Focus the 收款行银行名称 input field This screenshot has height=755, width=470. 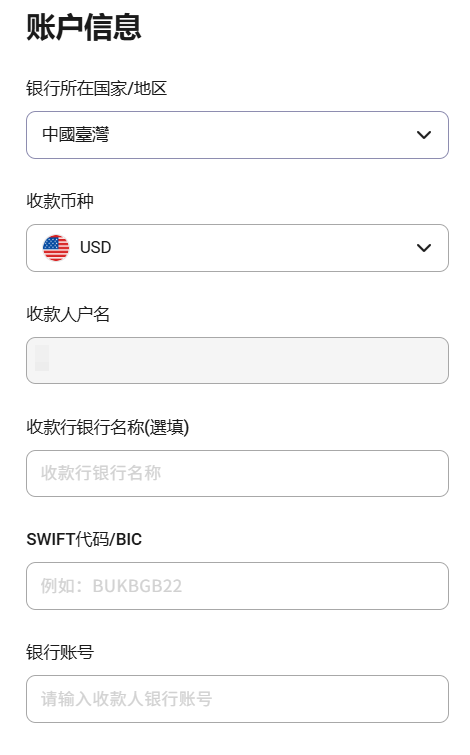coord(237,473)
